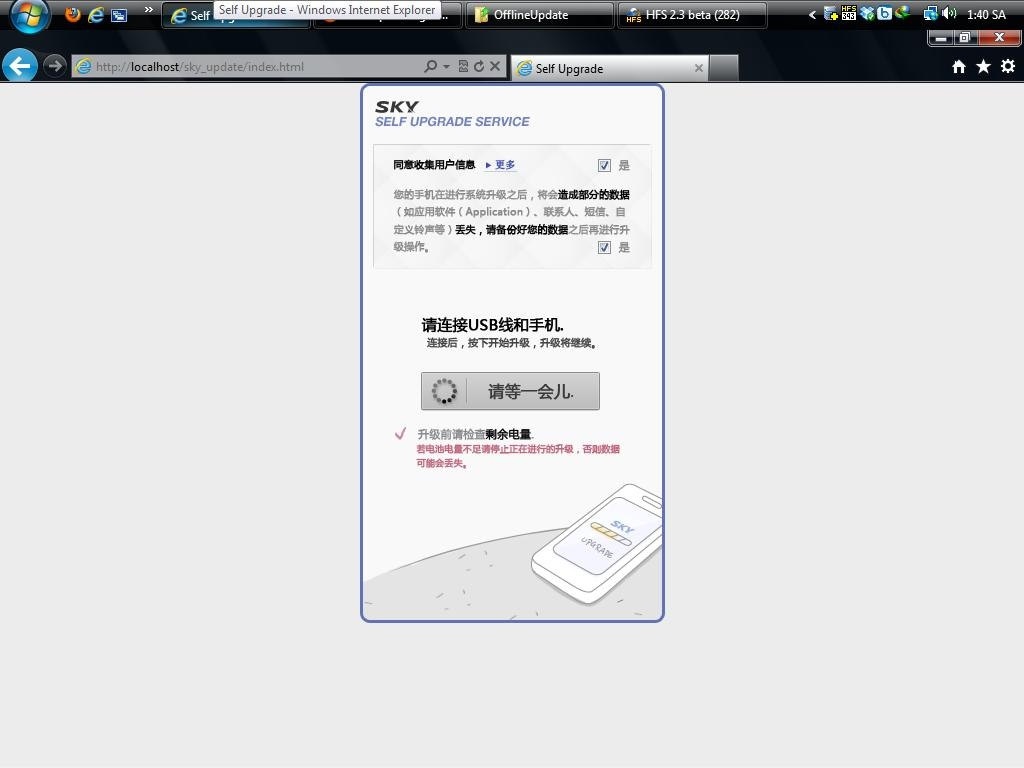The image size is (1024, 768).
Task: Switch to HFS 2.3 beta taskbar window
Action: click(692, 14)
